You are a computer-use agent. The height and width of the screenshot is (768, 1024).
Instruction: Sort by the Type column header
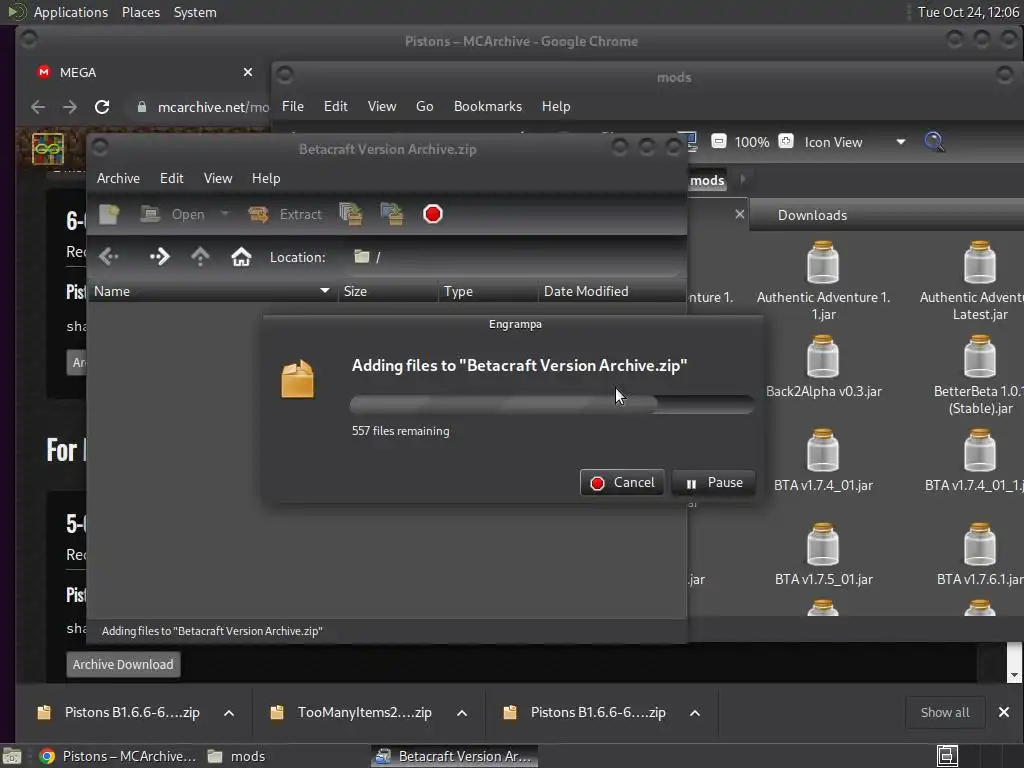(488, 291)
